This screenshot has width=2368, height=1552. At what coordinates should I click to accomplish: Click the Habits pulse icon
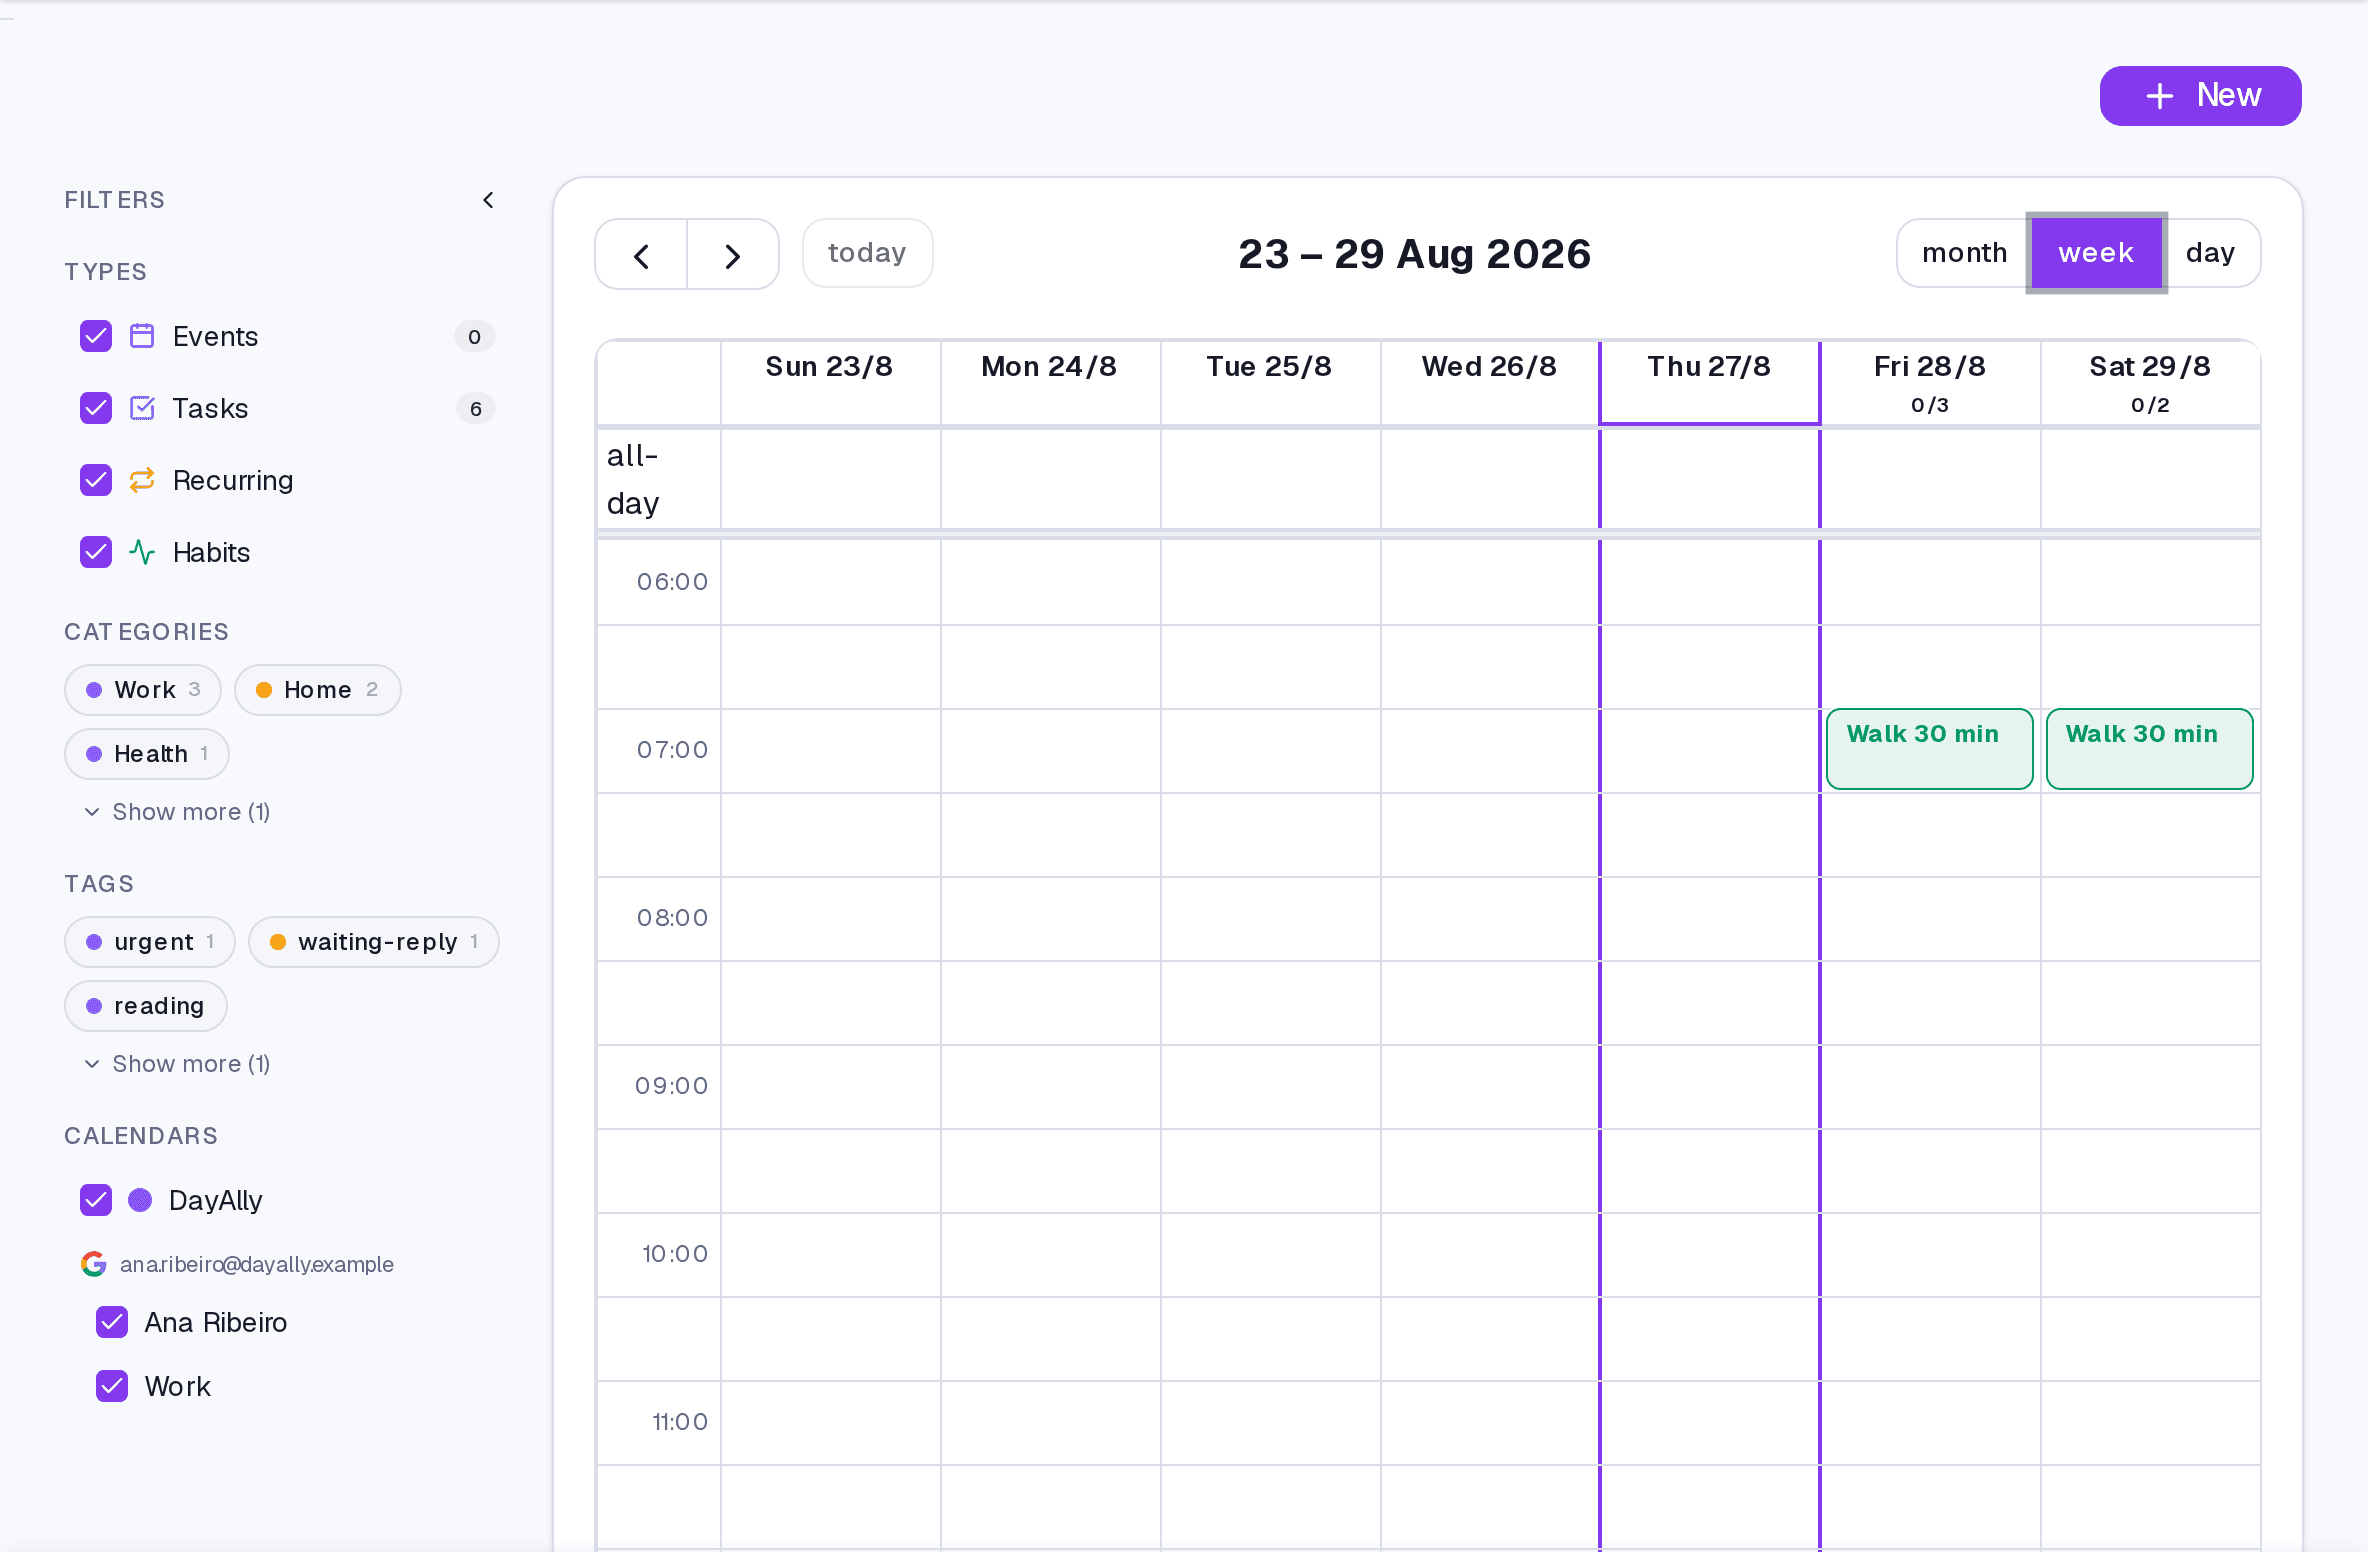click(x=142, y=552)
